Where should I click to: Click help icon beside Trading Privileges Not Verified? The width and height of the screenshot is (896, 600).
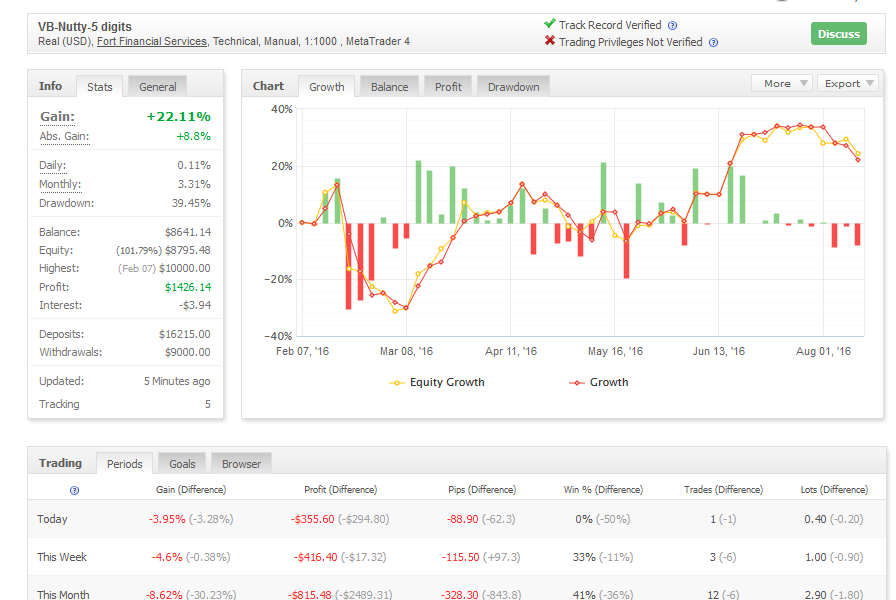click(x=713, y=43)
